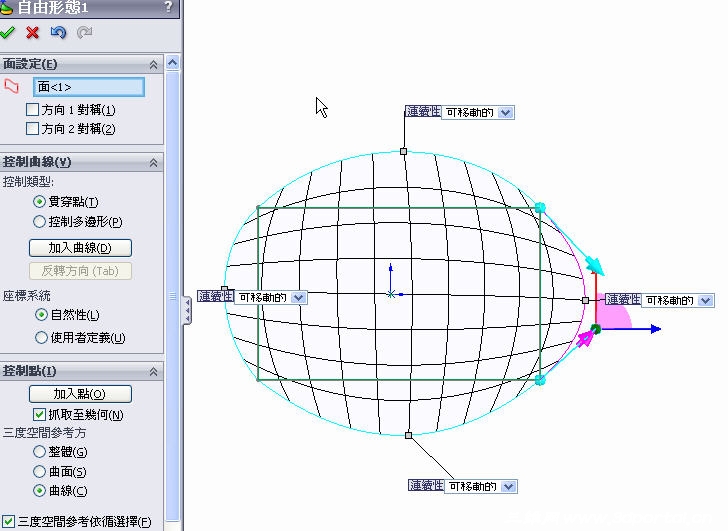Select 貫穿點 control type radio
728x531 pixels.
click(39, 201)
